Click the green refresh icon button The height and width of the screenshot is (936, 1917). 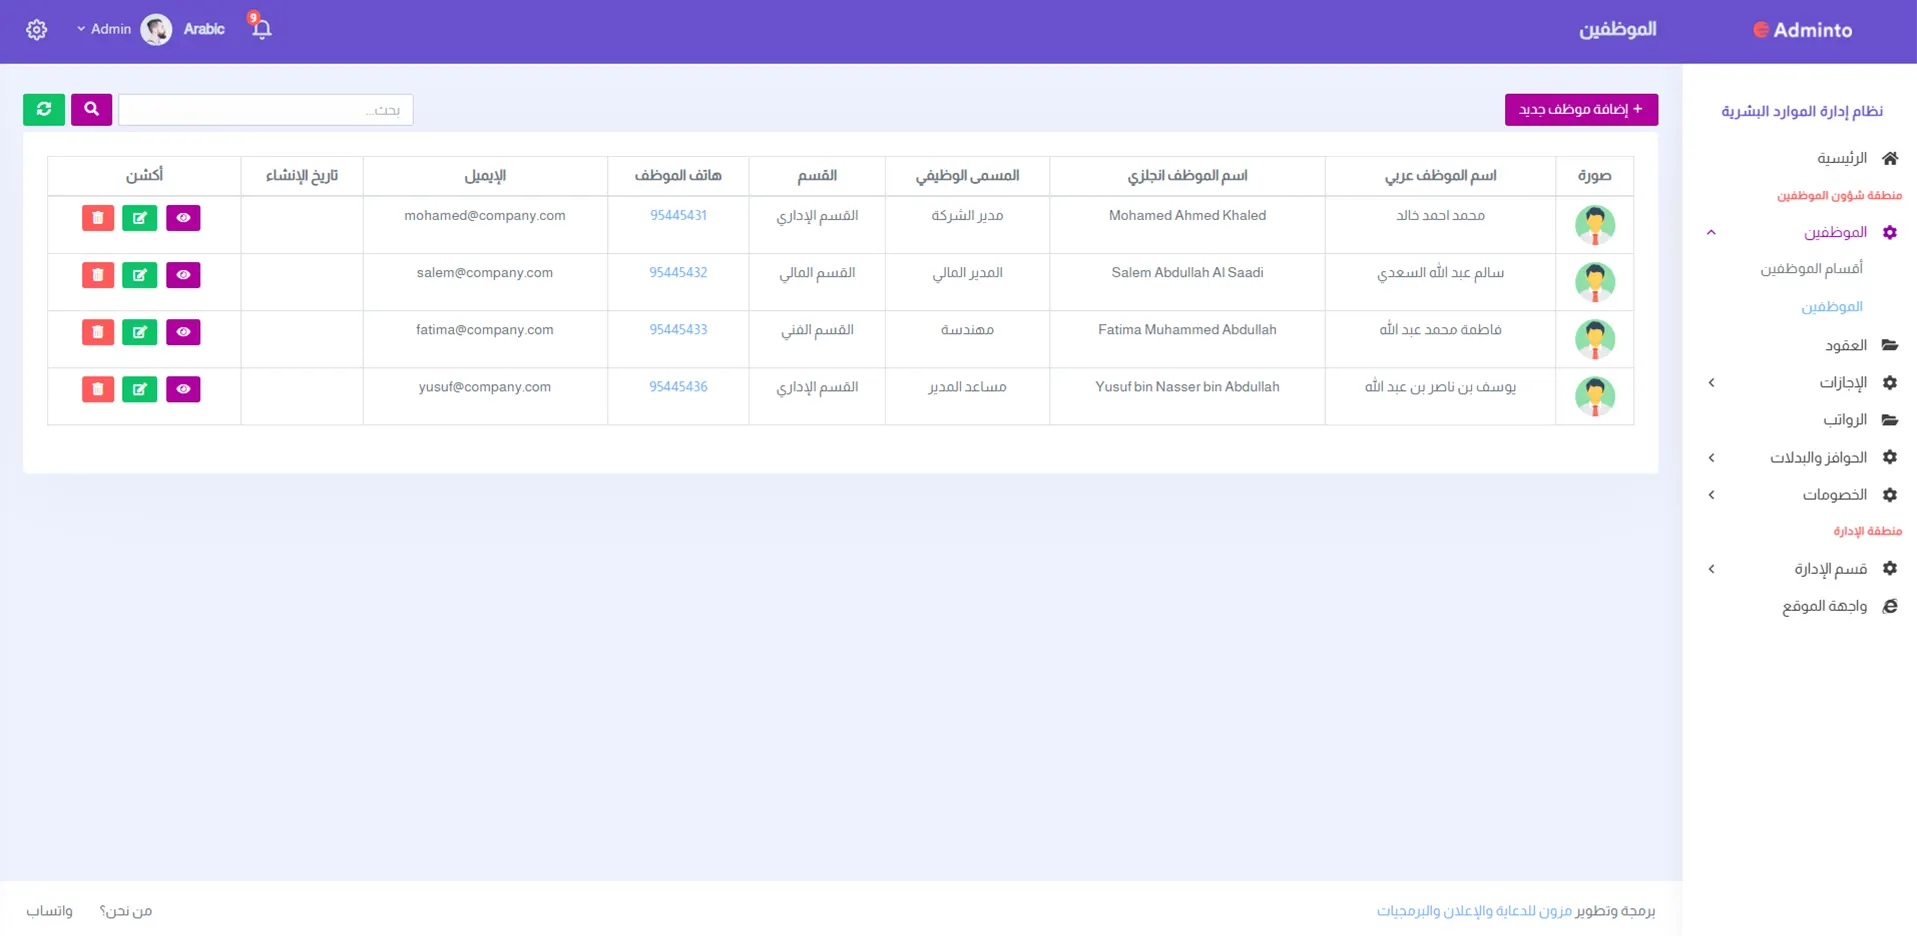pos(44,109)
